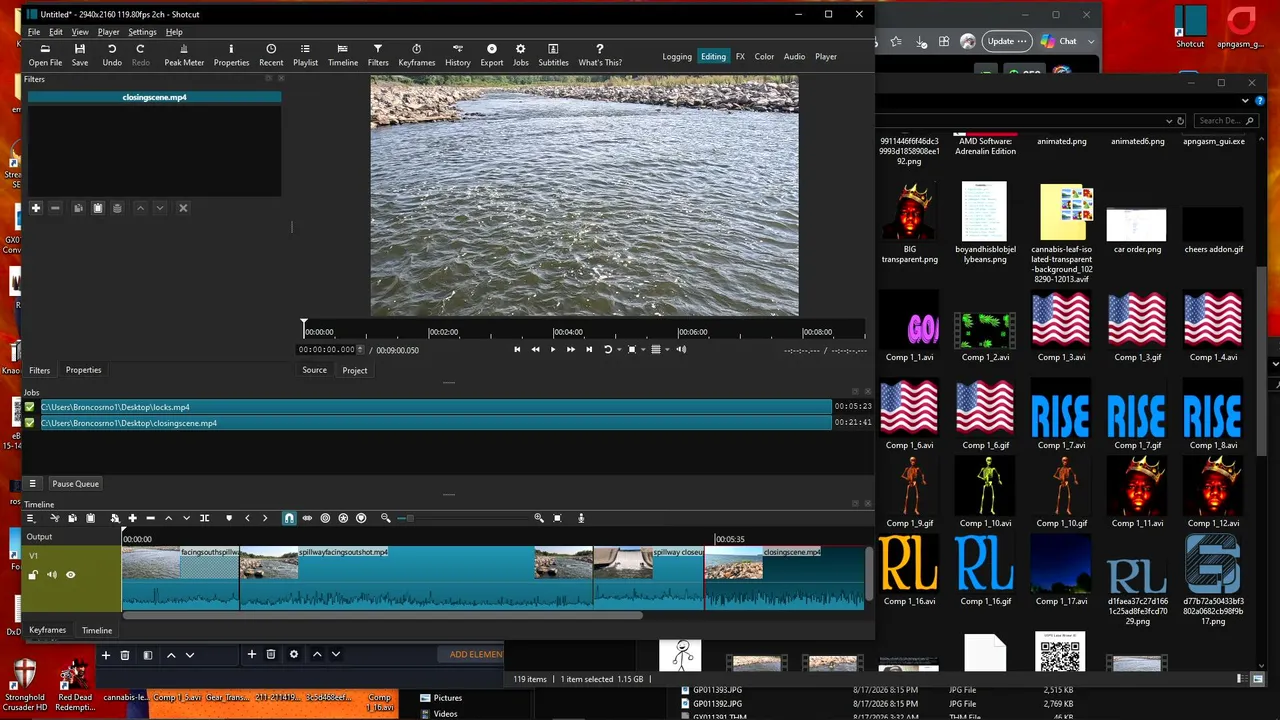Open the Playlist panel from toolbar
Viewport: 1280px width, 720px height.
tap(306, 55)
